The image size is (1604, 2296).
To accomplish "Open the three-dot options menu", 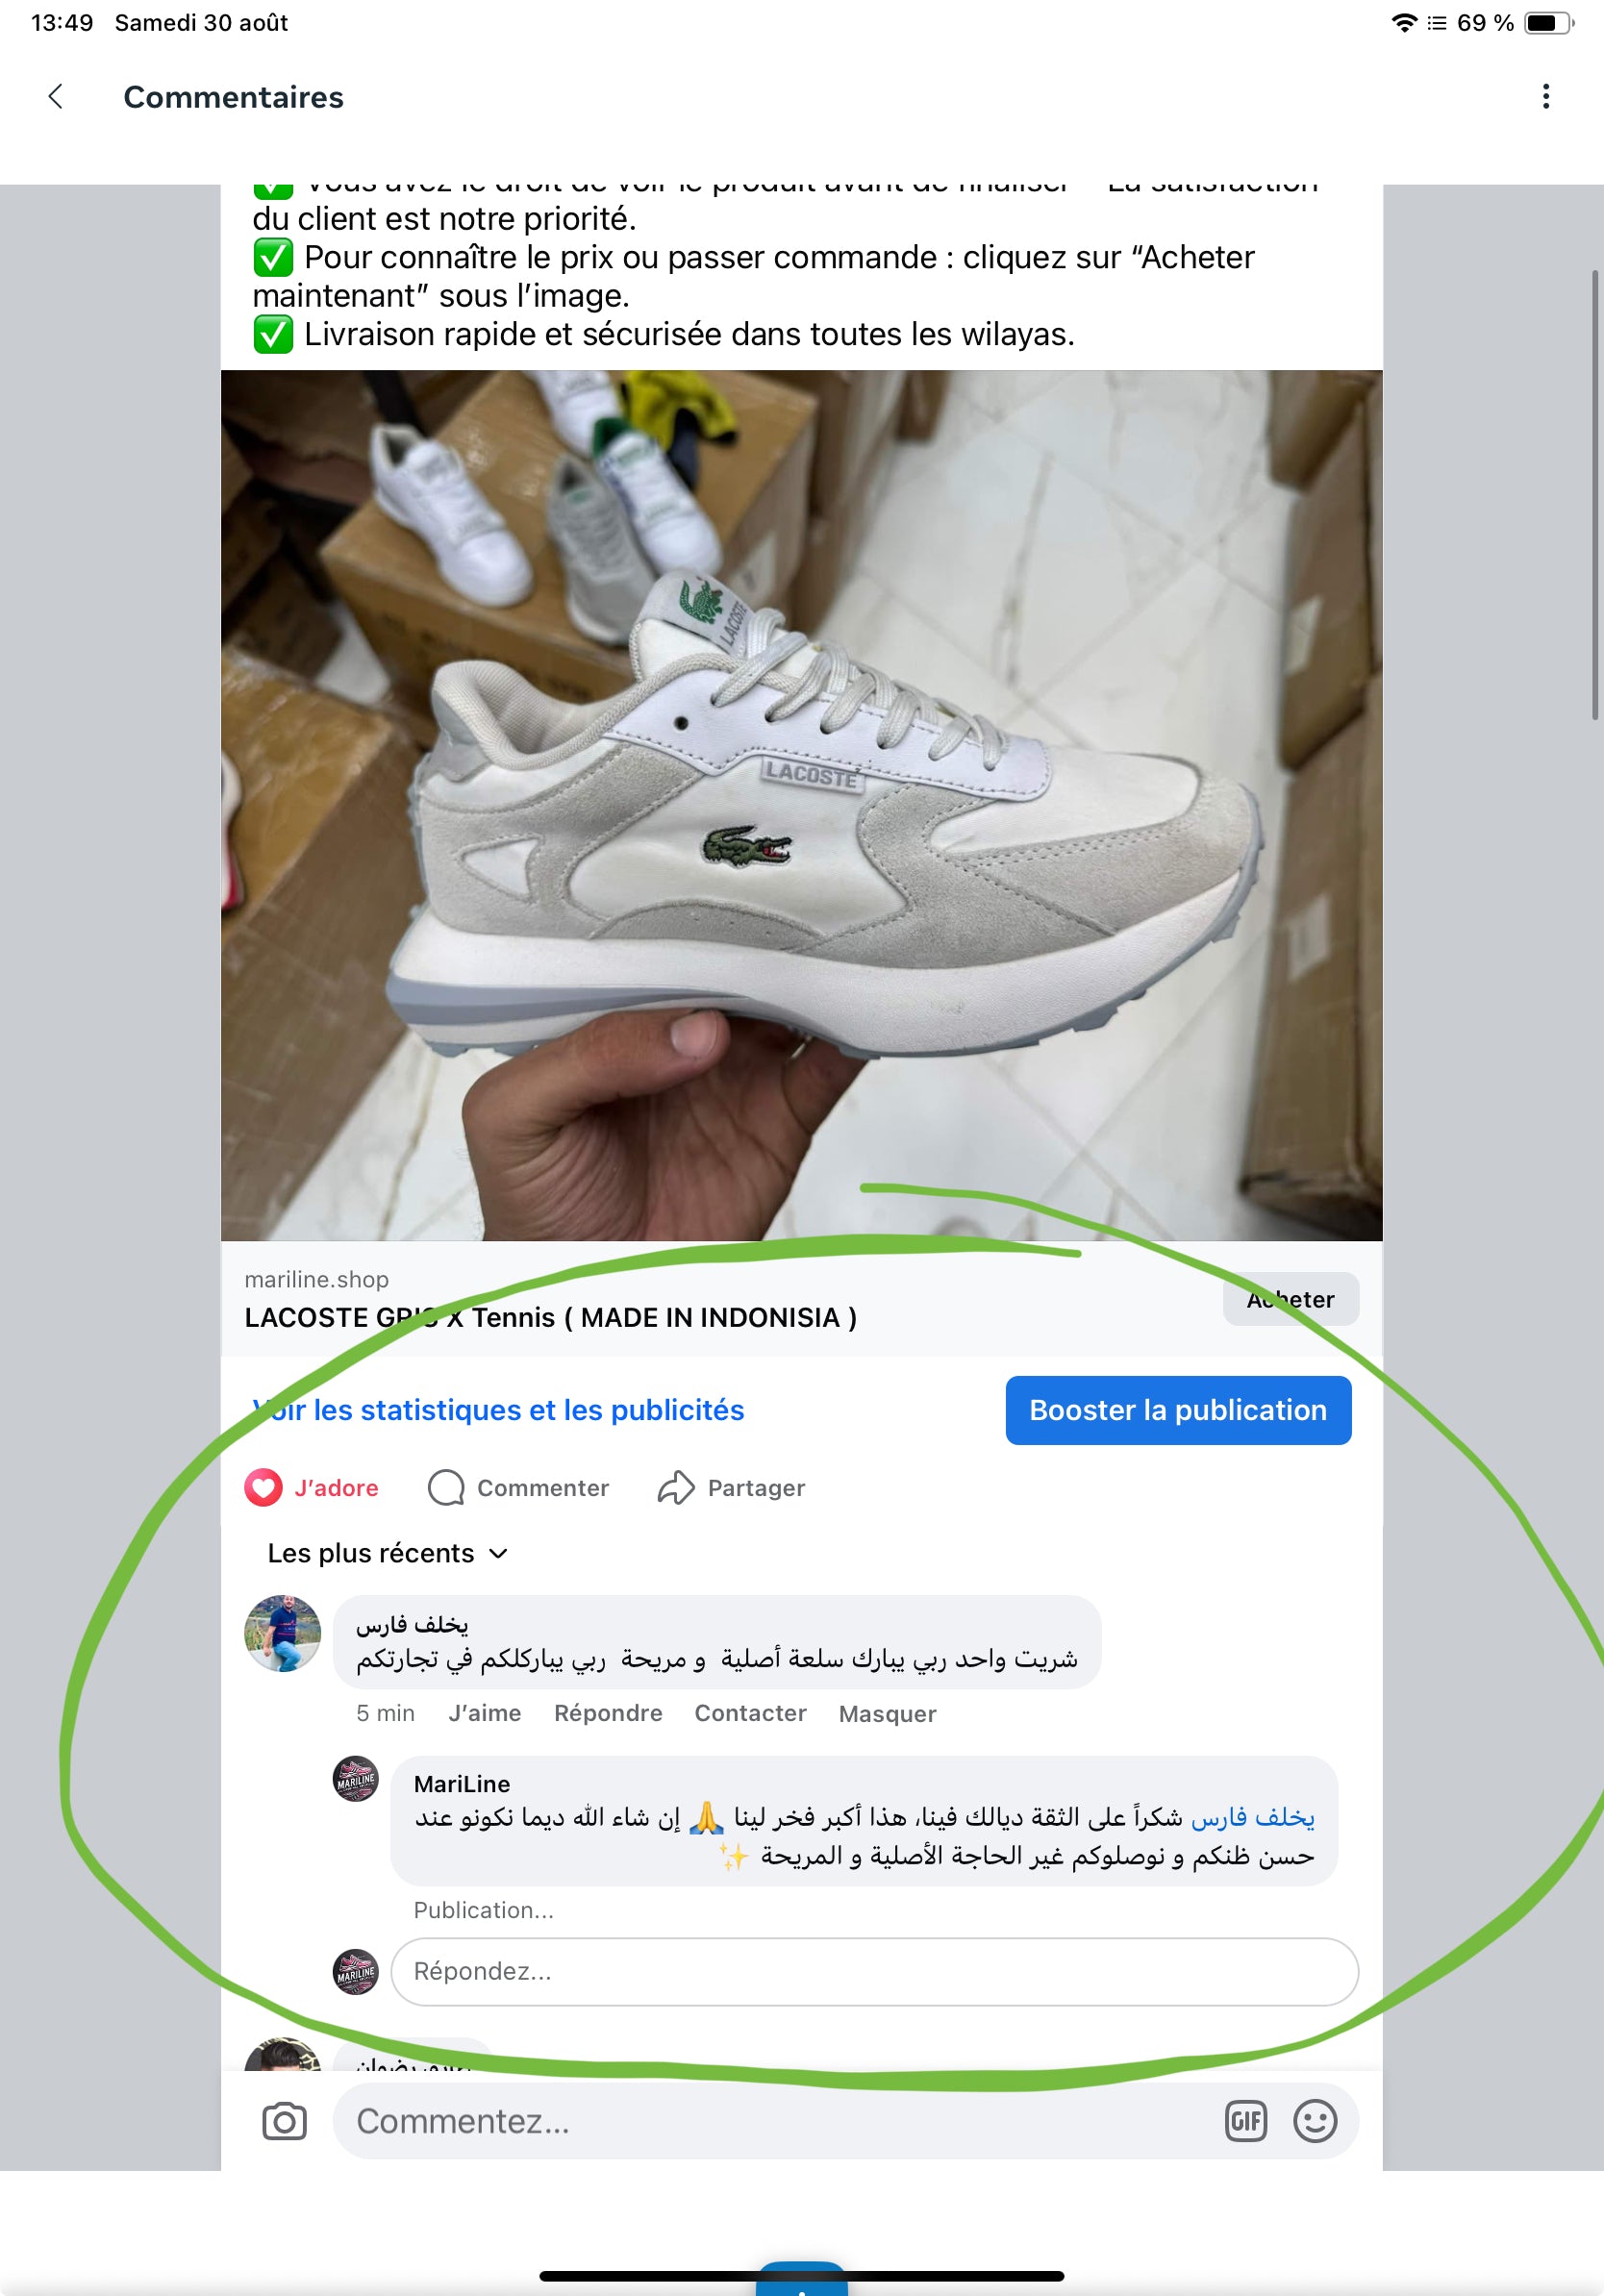I will [1546, 97].
